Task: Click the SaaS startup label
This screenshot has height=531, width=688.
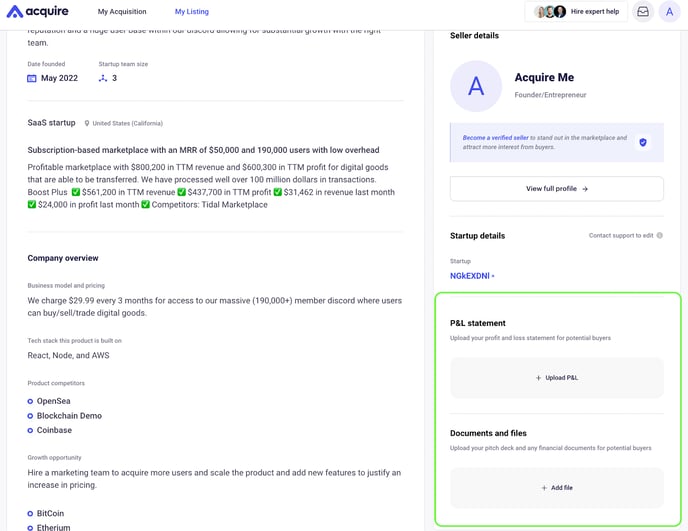Action: [51, 123]
